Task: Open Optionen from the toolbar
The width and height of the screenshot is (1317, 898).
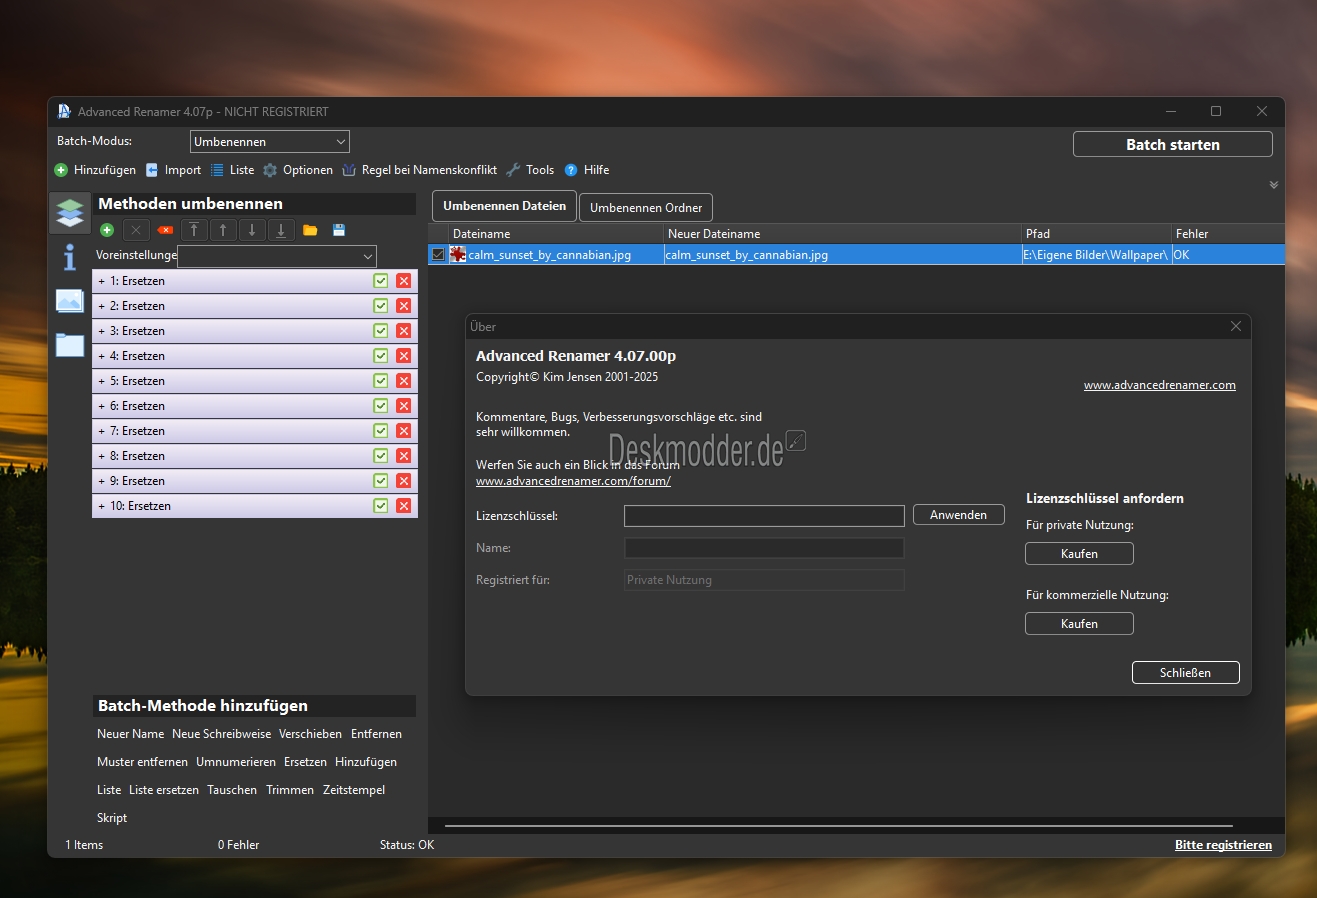Action: [298, 170]
